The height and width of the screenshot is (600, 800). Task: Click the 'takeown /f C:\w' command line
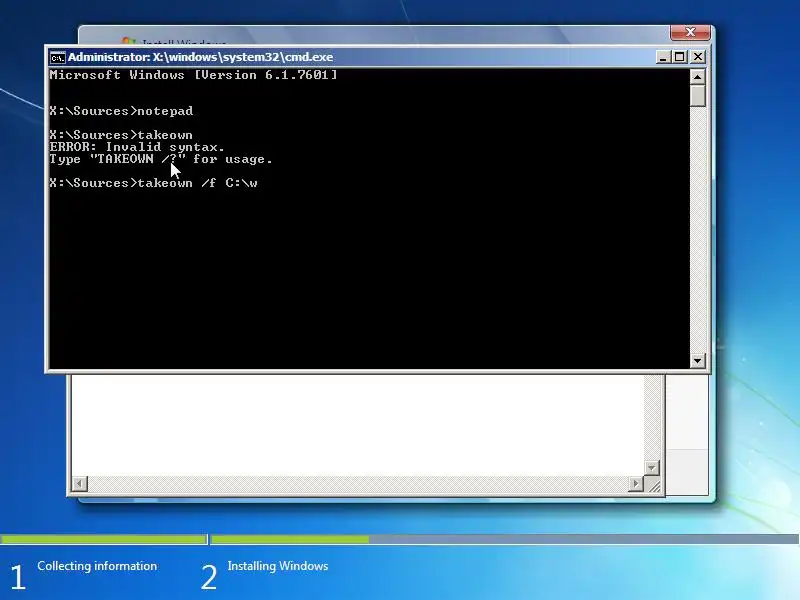(x=154, y=183)
